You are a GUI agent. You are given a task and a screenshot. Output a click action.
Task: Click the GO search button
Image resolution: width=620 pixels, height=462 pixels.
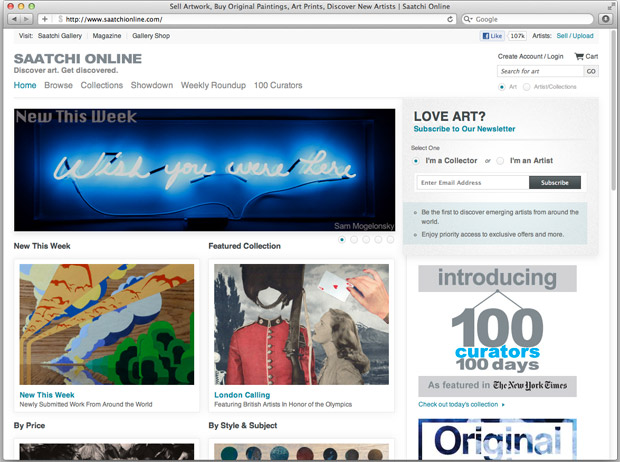tap(591, 71)
